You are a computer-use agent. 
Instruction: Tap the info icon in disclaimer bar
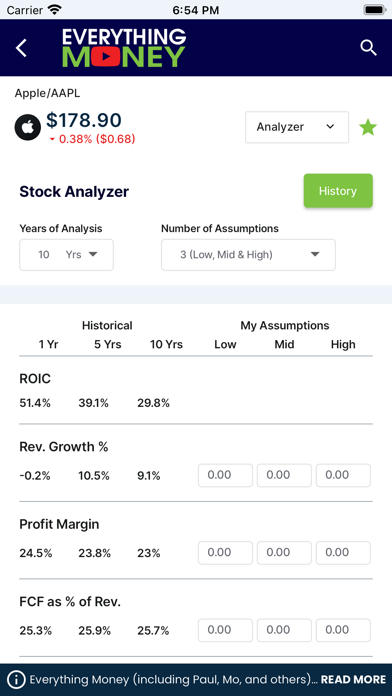(16, 679)
